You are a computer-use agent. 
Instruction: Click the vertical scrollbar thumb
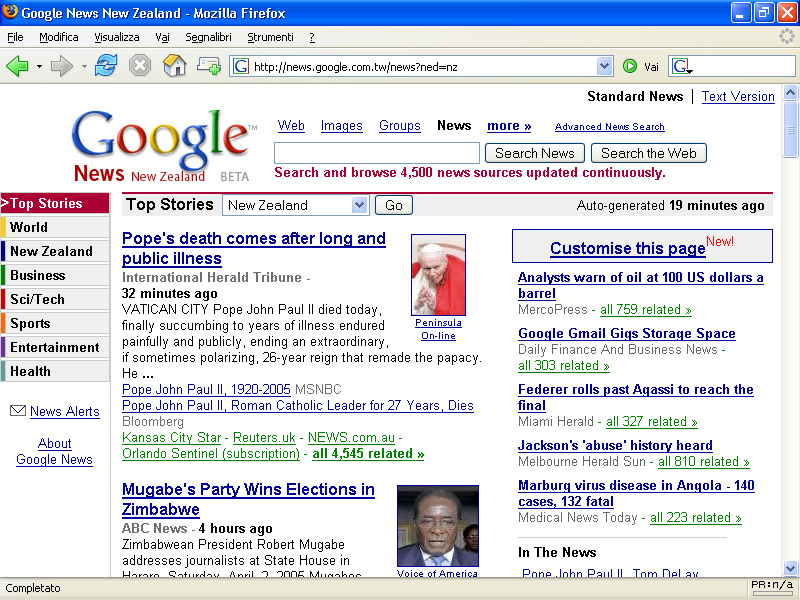tap(790, 130)
